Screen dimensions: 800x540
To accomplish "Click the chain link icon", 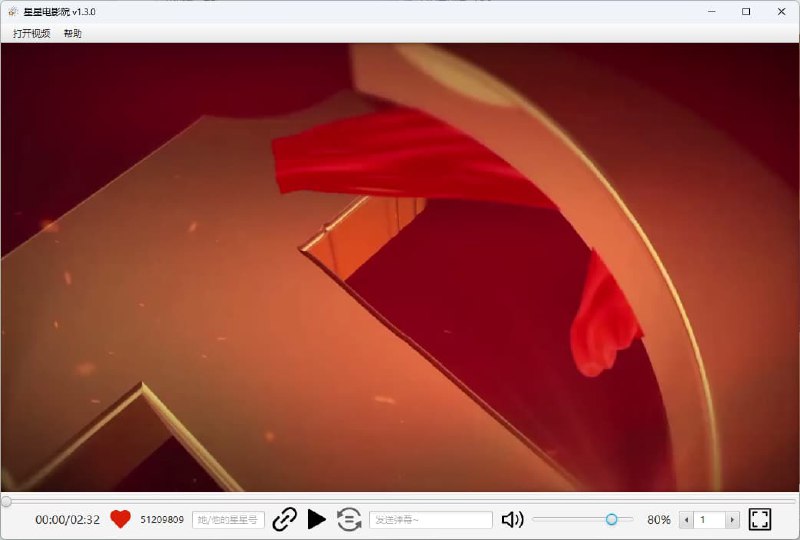I will pos(285,520).
